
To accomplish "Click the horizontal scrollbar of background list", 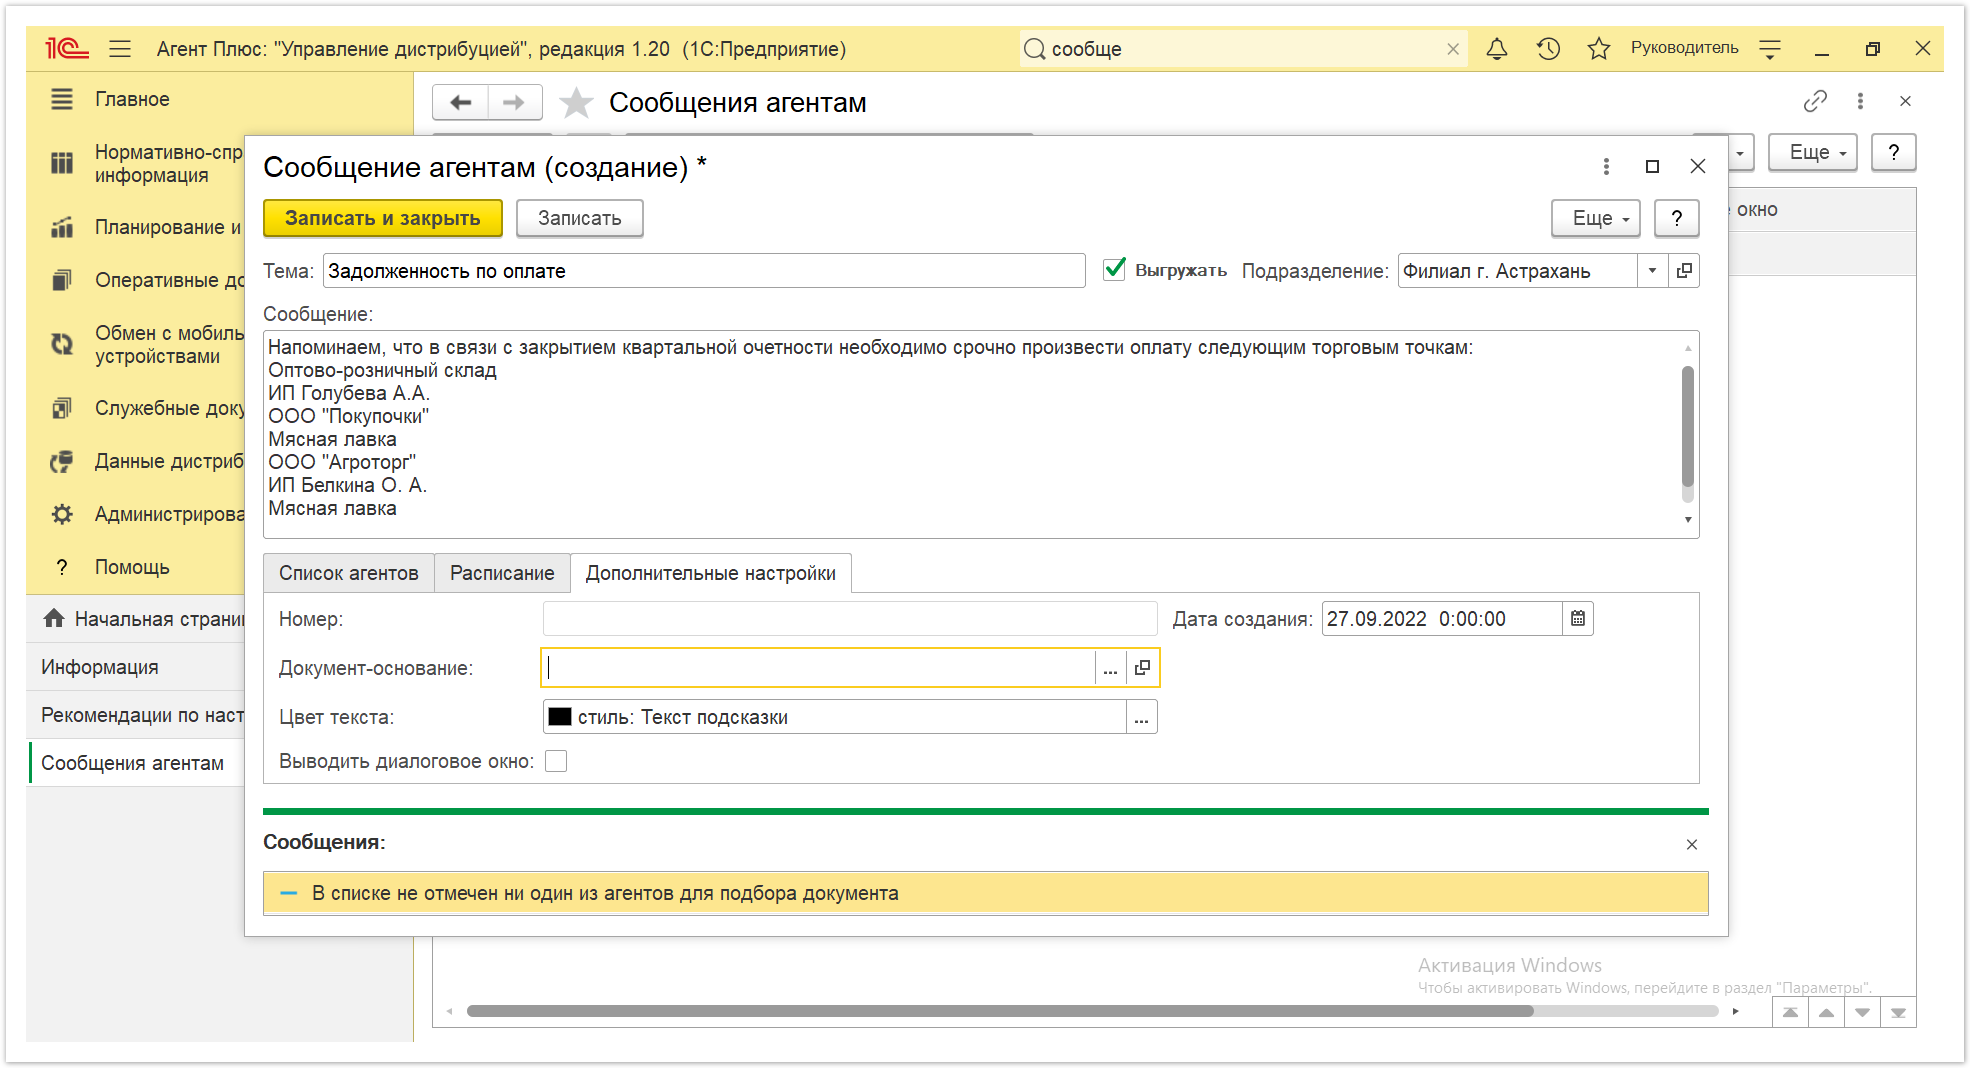I will coord(1000,1011).
